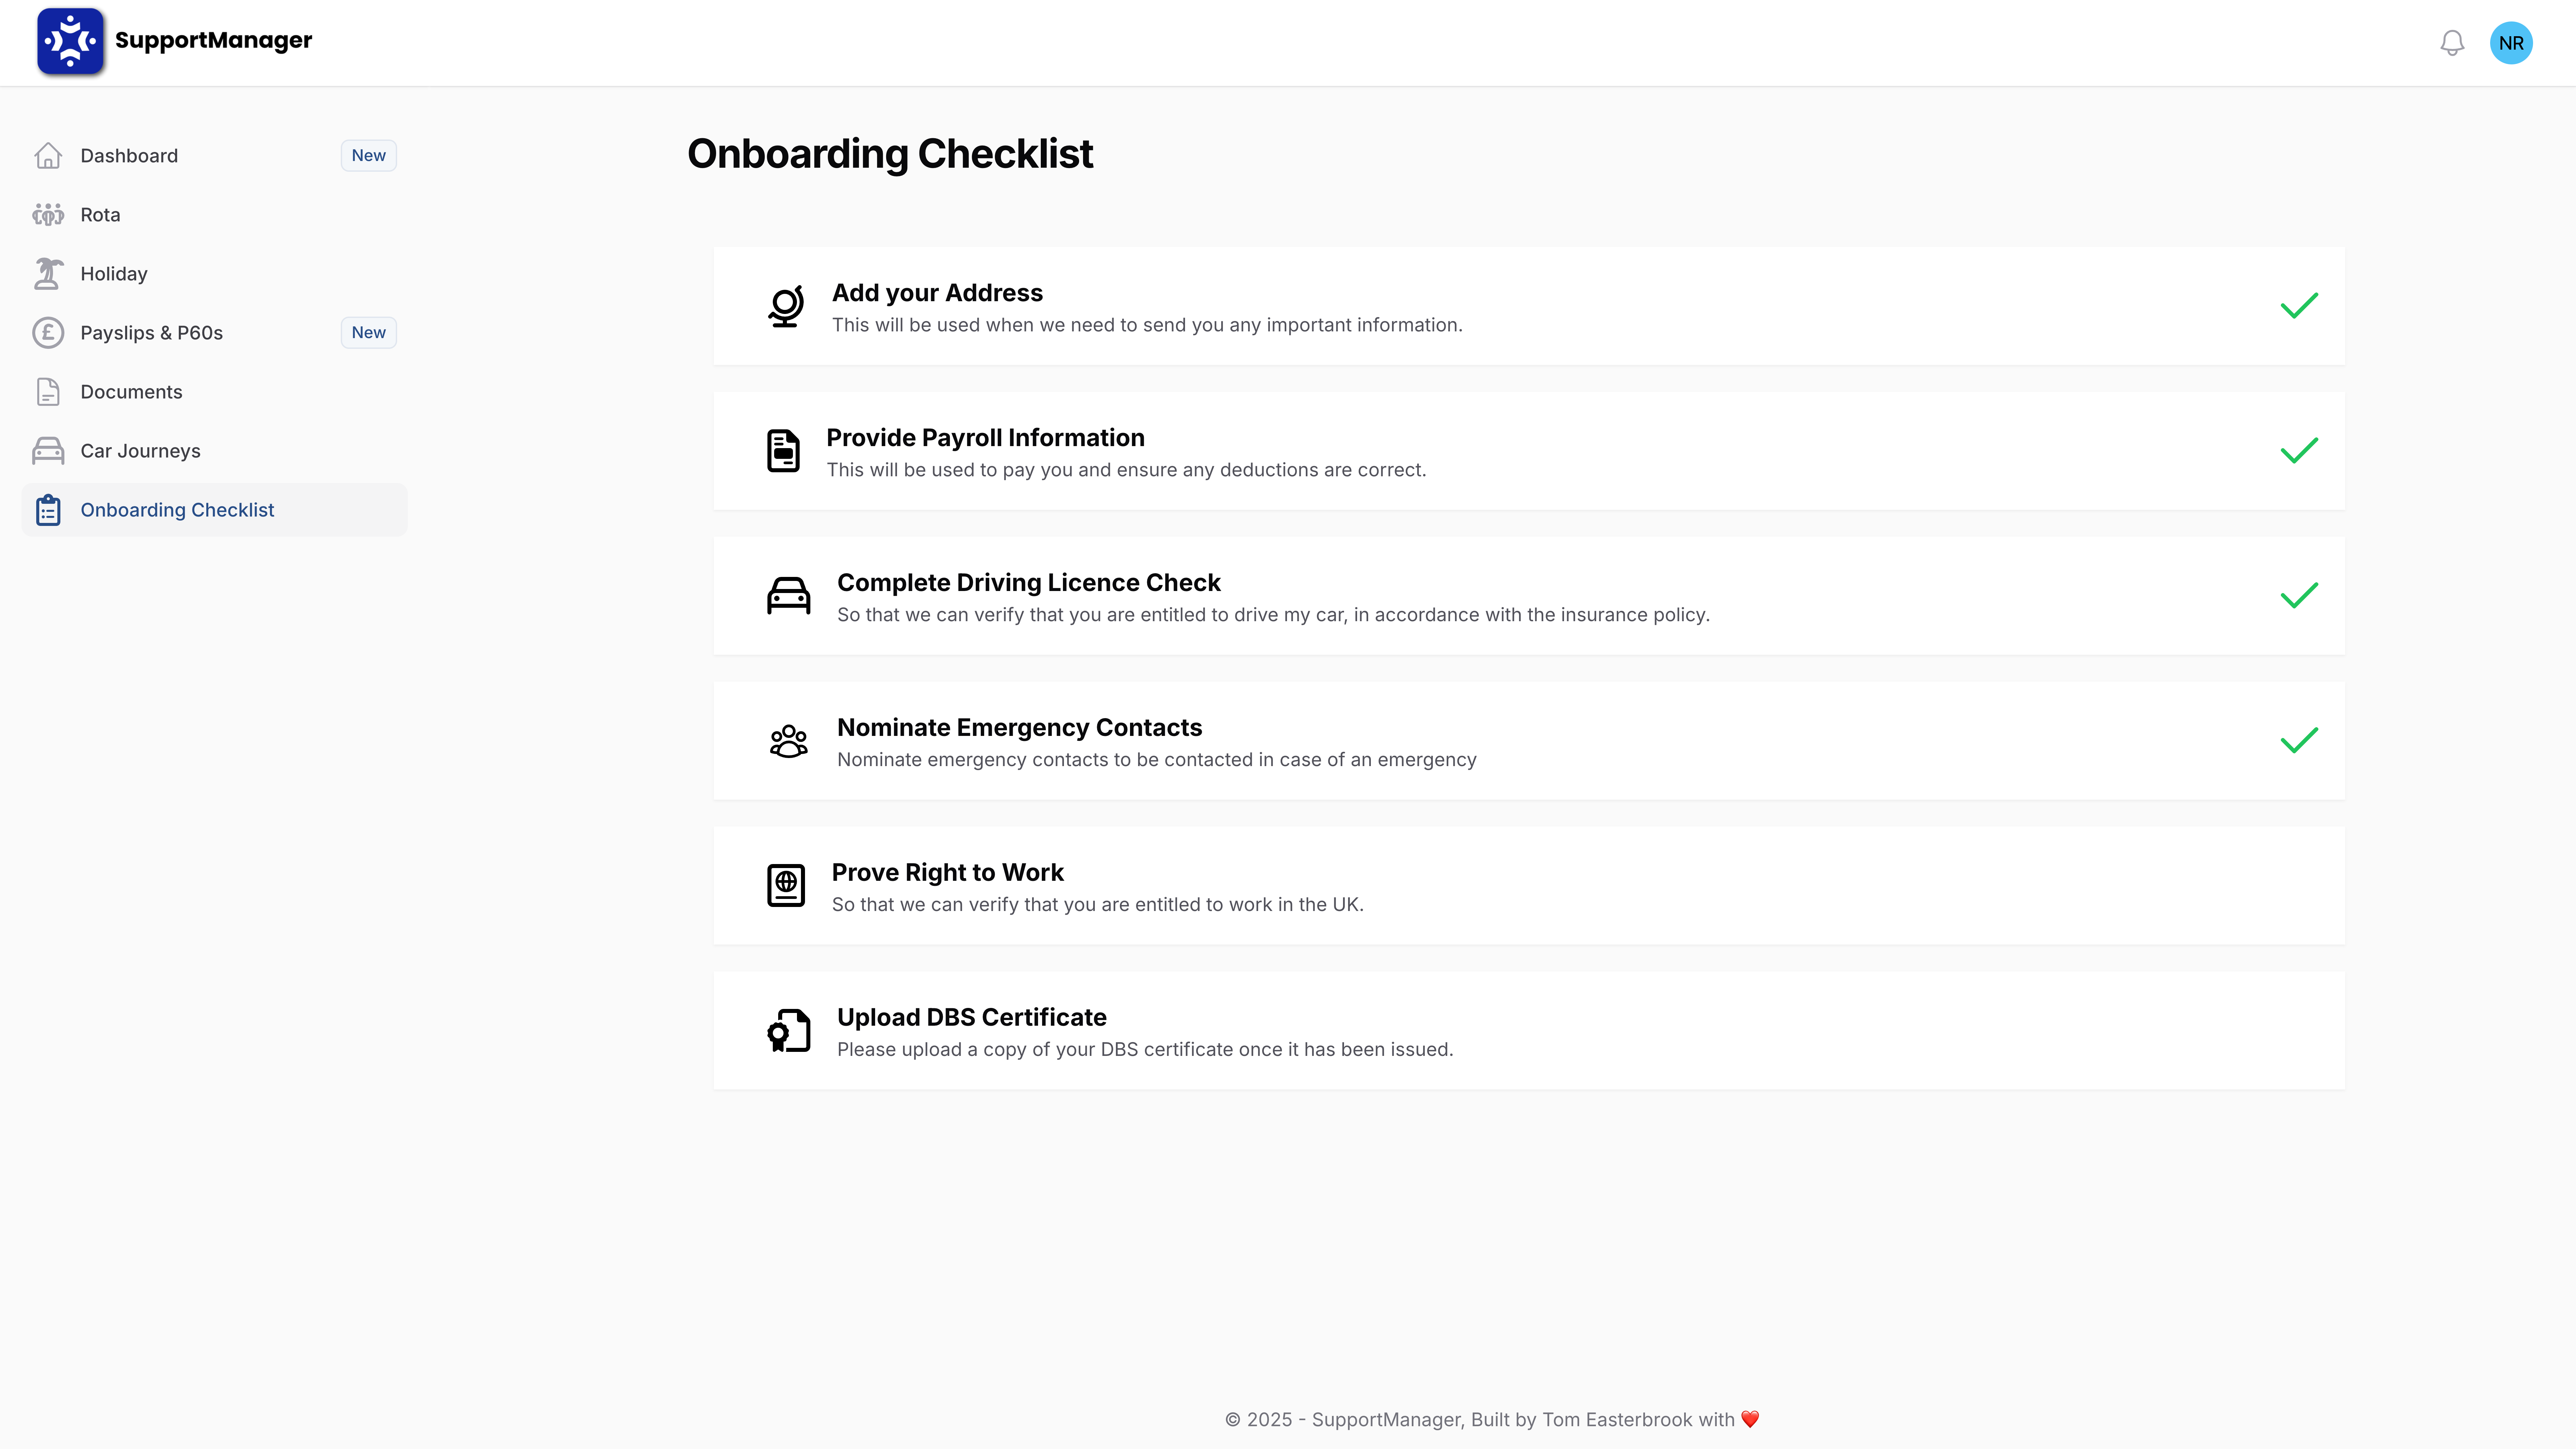This screenshot has width=2576, height=1449.
Task: Click the green checkmark for Driving Licence Check
Action: pos(2299,596)
